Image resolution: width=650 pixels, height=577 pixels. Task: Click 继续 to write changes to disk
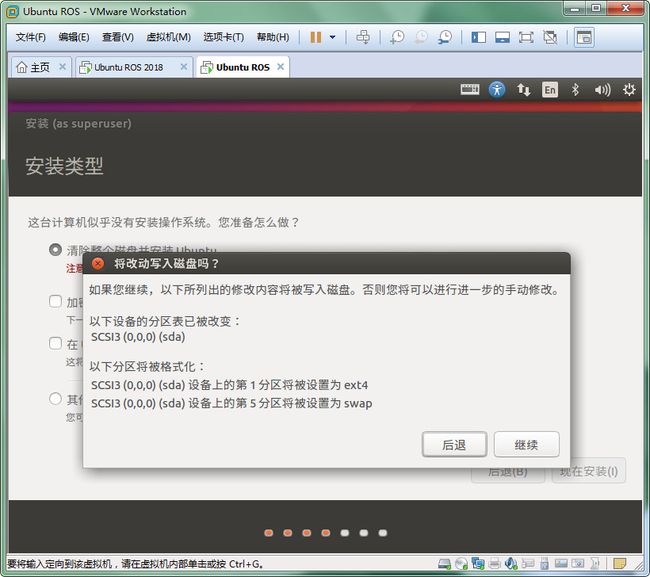[x=526, y=445]
